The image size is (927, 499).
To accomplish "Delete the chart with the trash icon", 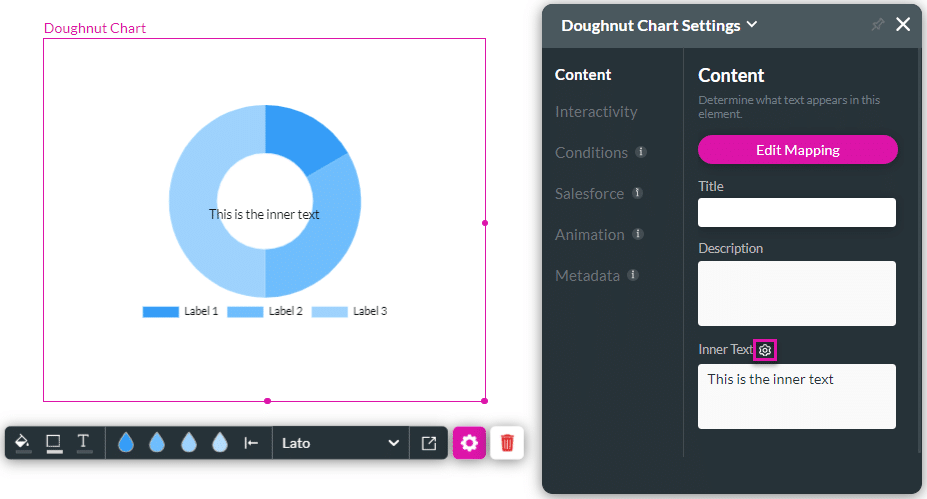I will pyautogui.click(x=507, y=443).
